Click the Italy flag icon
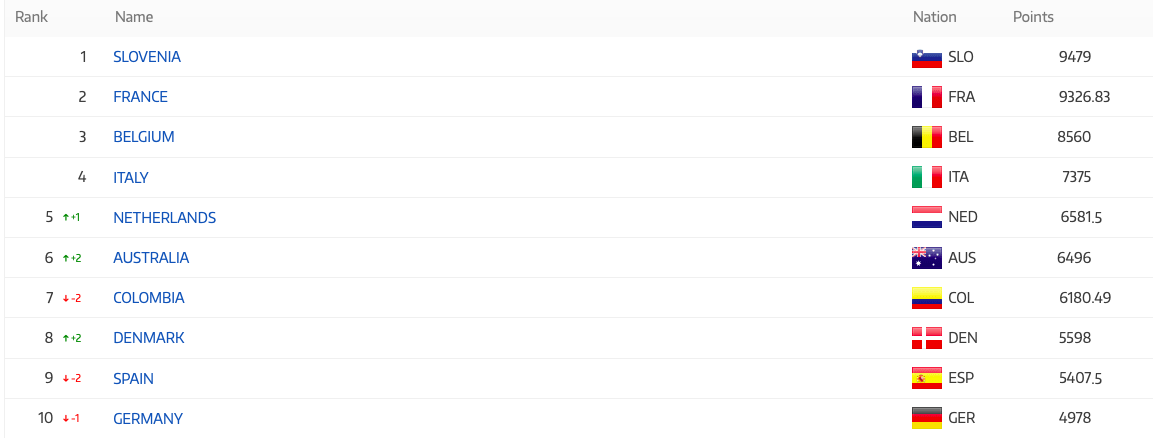Viewport: 1153px width, 438px height. [927, 177]
